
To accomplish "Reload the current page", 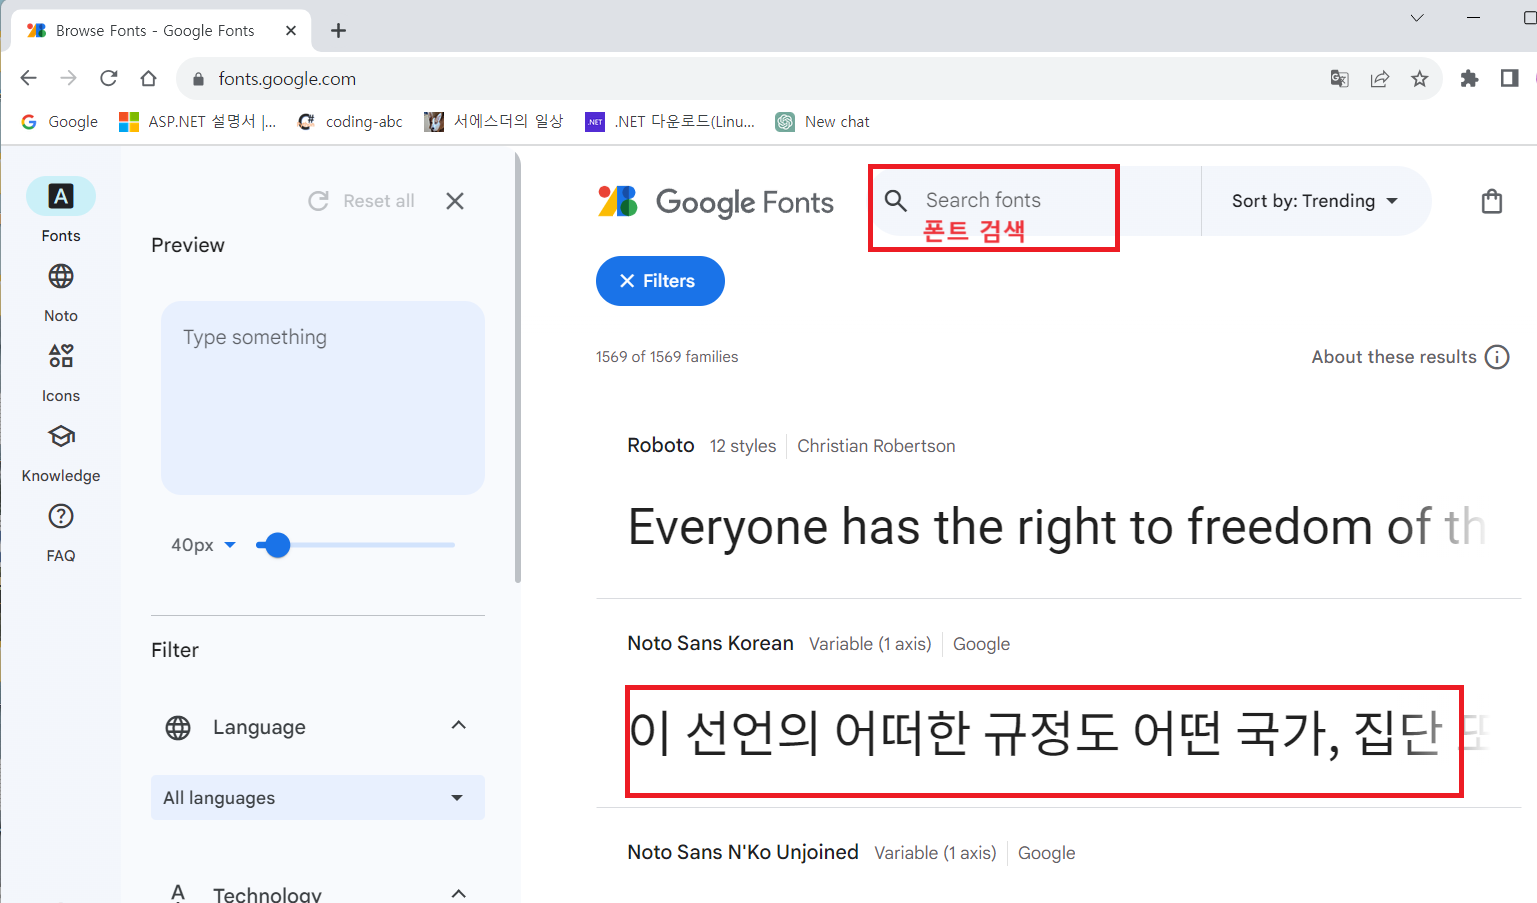I will tap(109, 79).
